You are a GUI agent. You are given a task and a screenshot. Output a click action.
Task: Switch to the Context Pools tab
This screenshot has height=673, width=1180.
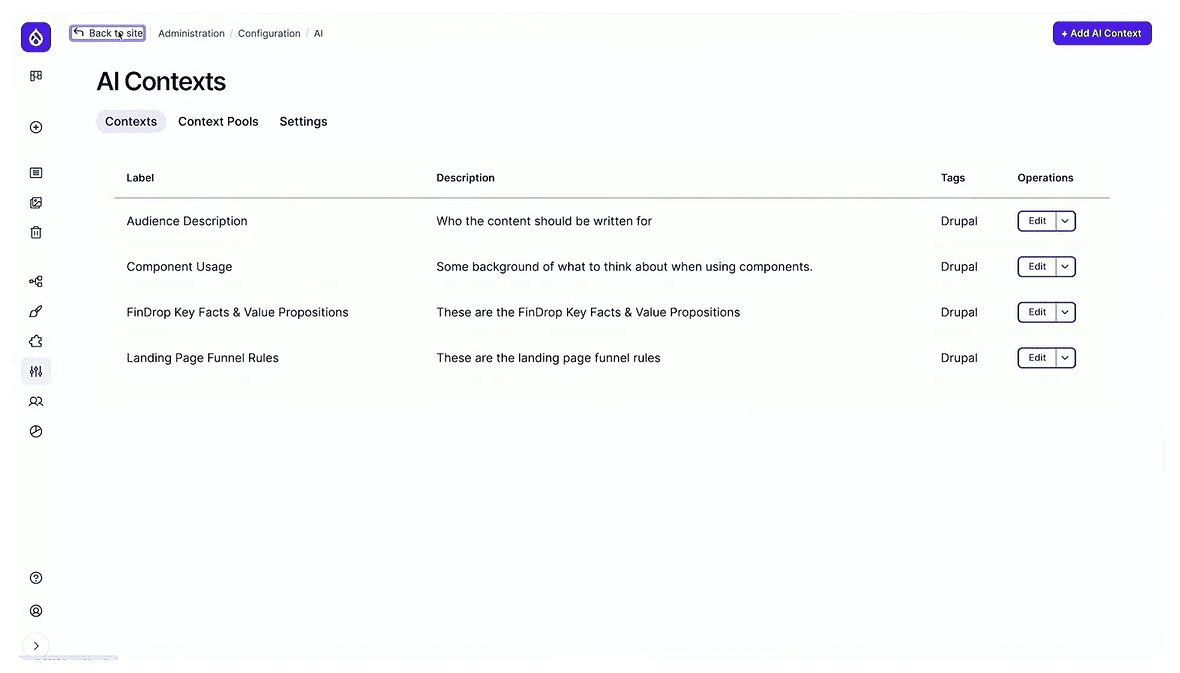pos(218,121)
